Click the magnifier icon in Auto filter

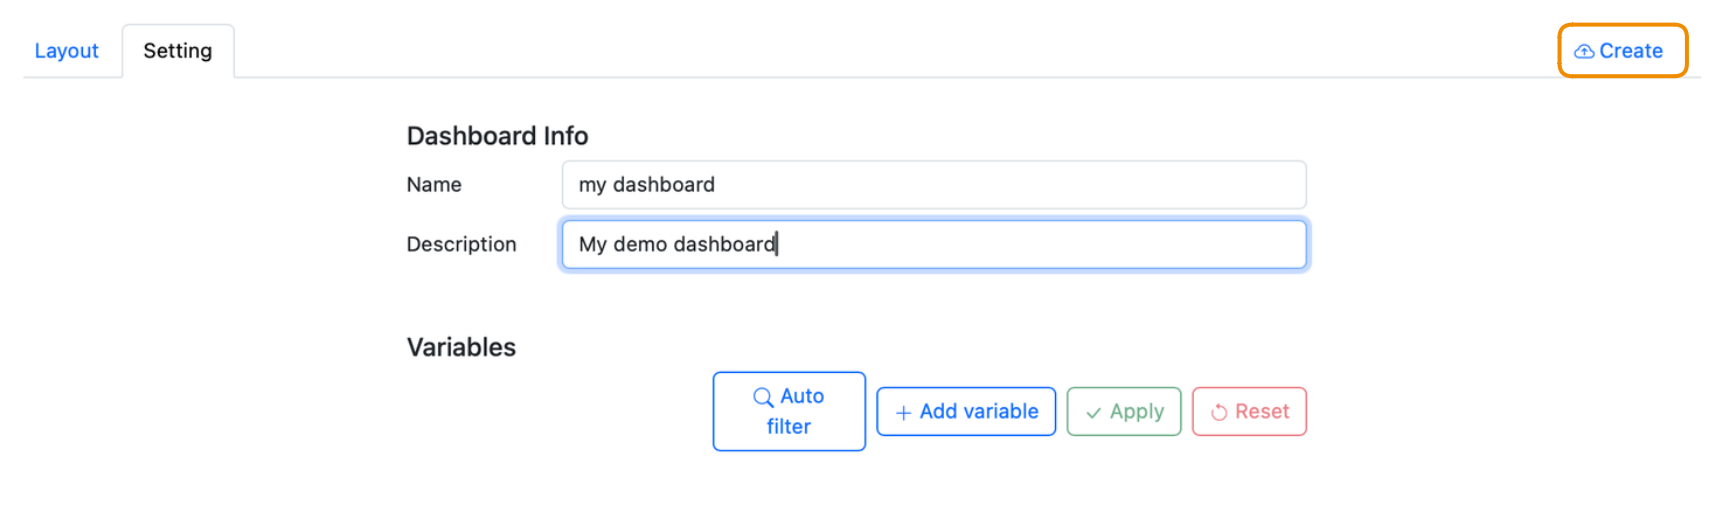click(x=763, y=397)
